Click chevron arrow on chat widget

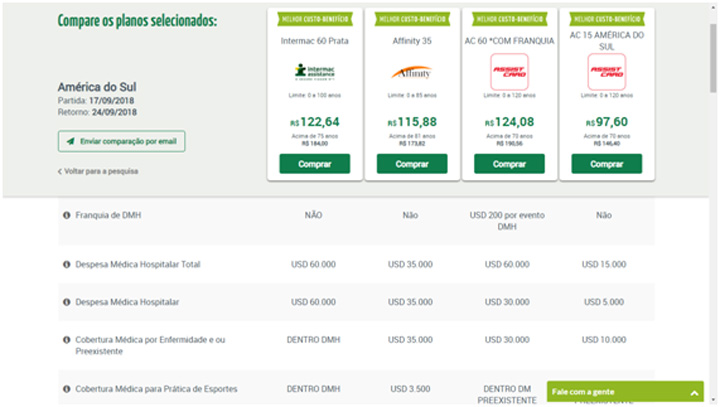click(x=694, y=393)
